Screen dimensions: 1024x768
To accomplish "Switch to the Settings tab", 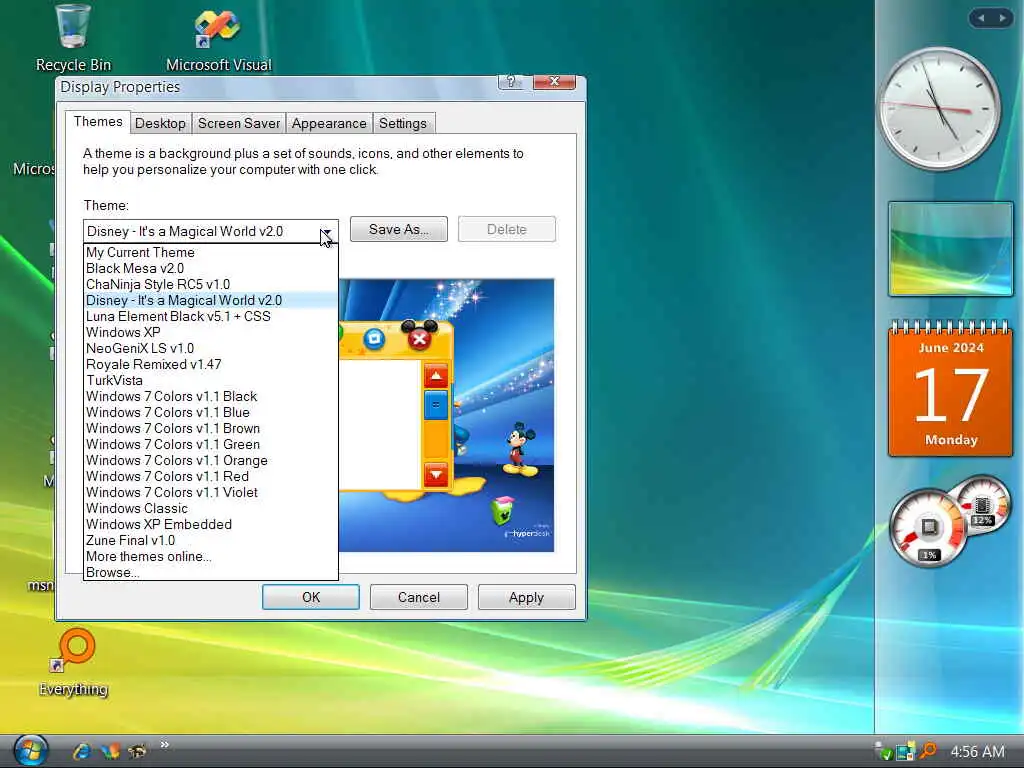I will coord(402,123).
